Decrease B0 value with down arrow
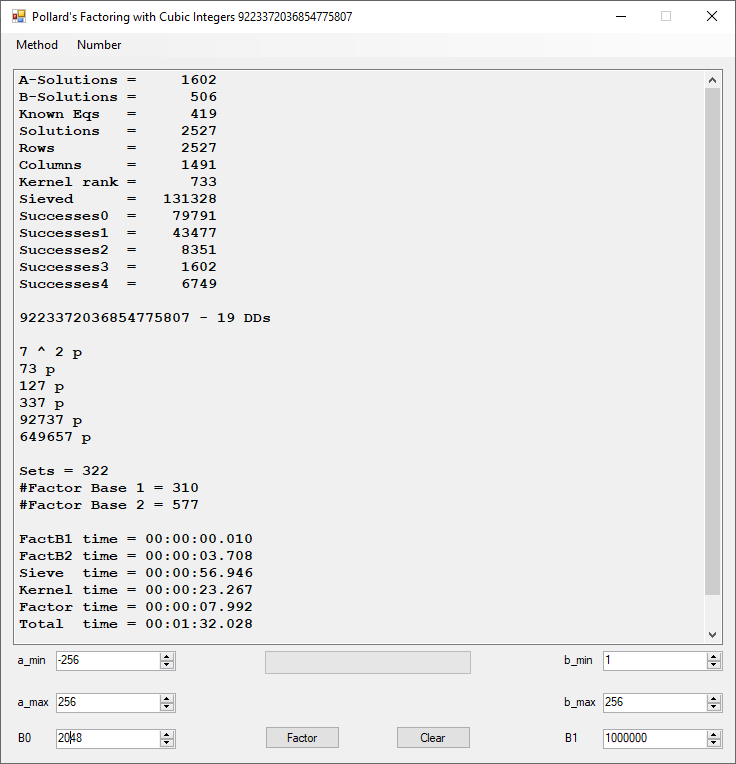Image resolution: width=736 pixels, height=764 pixels. (x=167, y=743)
